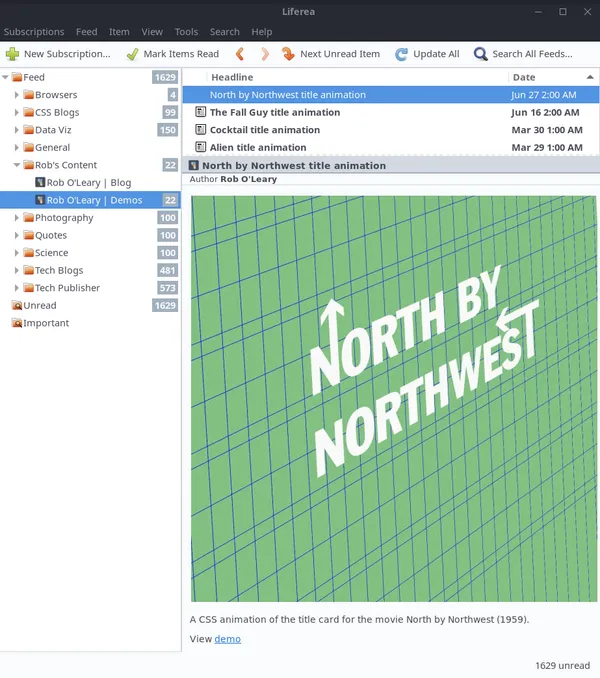The height and width of the screenshot is (678, 600).
Task: Select 'Alien title animation' item
Action: click(391, 147)
